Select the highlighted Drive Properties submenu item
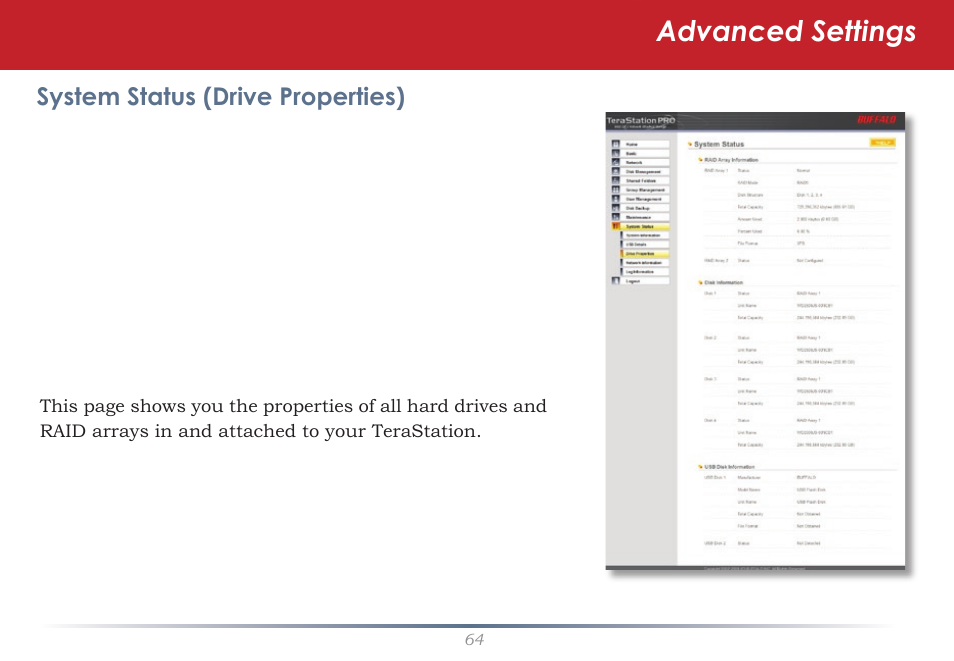Viewport: 954px width, 661px height. tap(645, 254)
